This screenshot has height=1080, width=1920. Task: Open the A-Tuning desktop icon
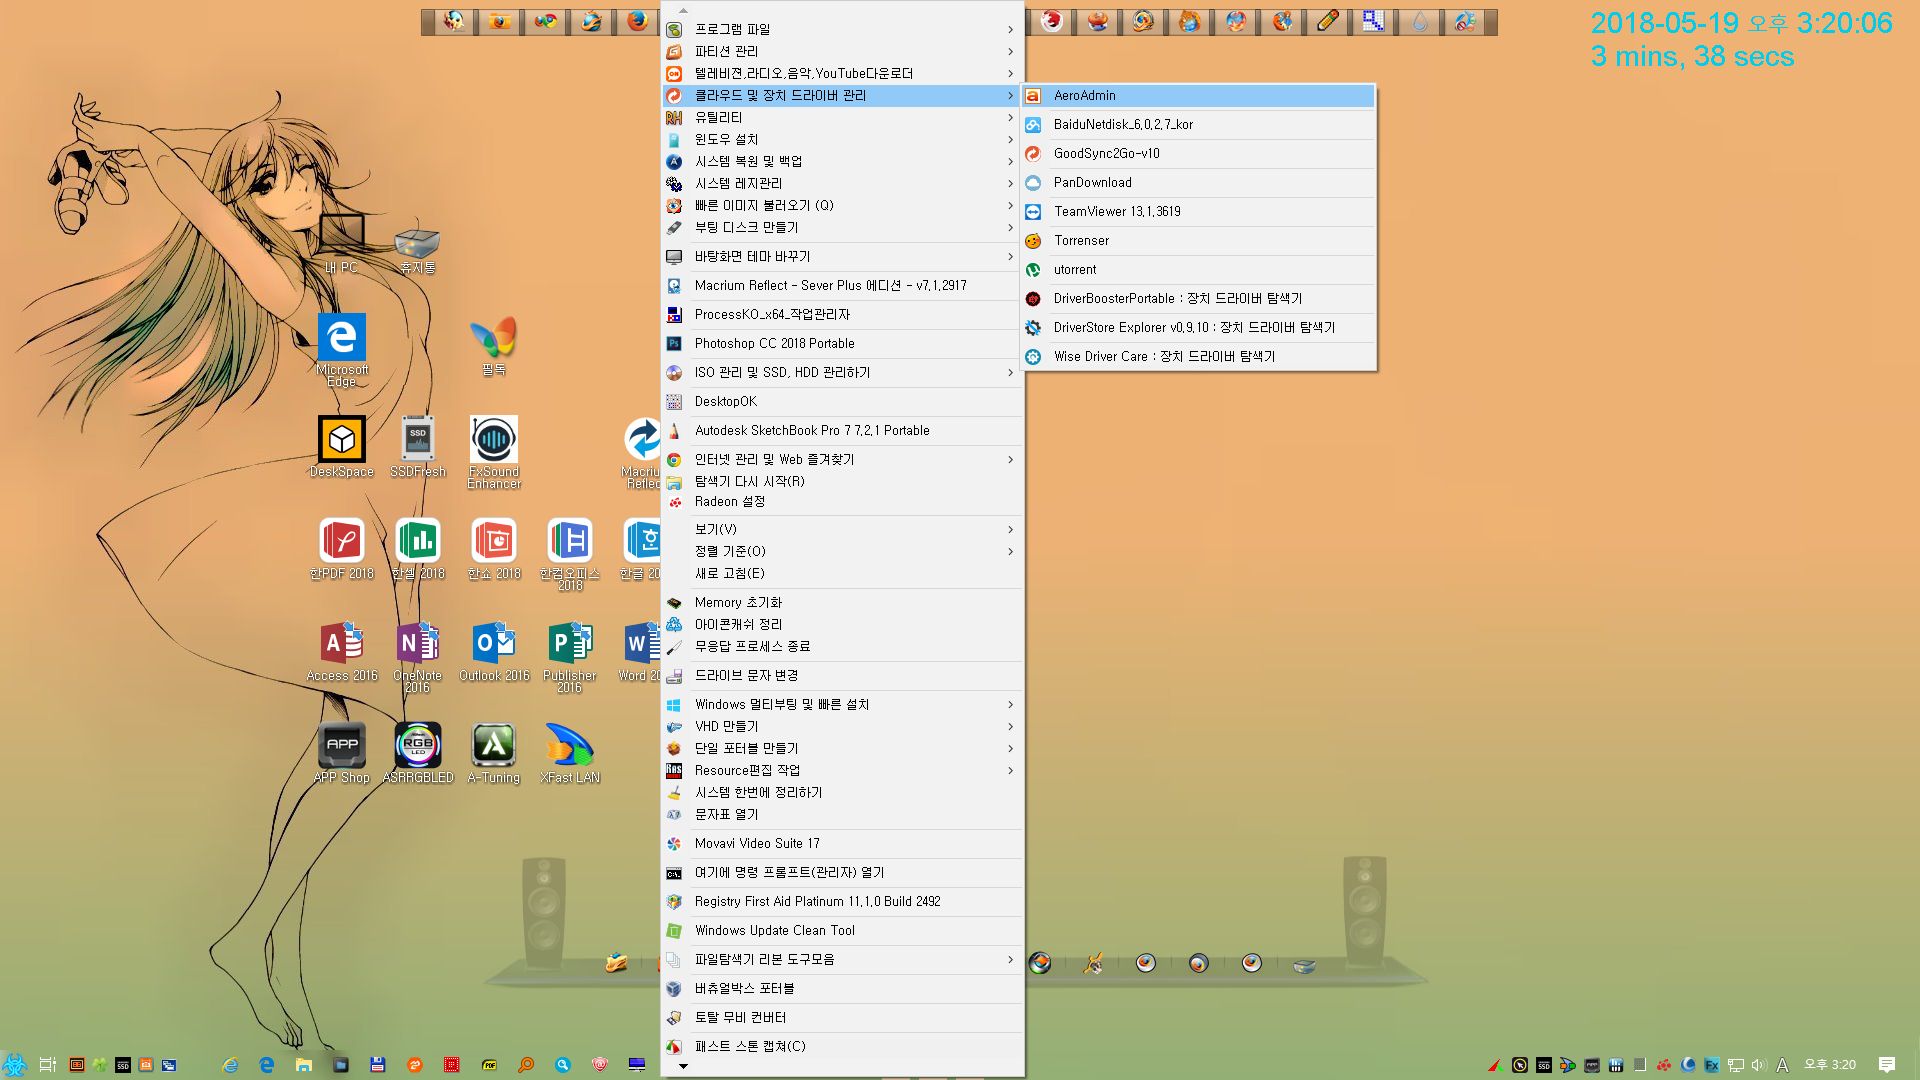pos(494,753)
